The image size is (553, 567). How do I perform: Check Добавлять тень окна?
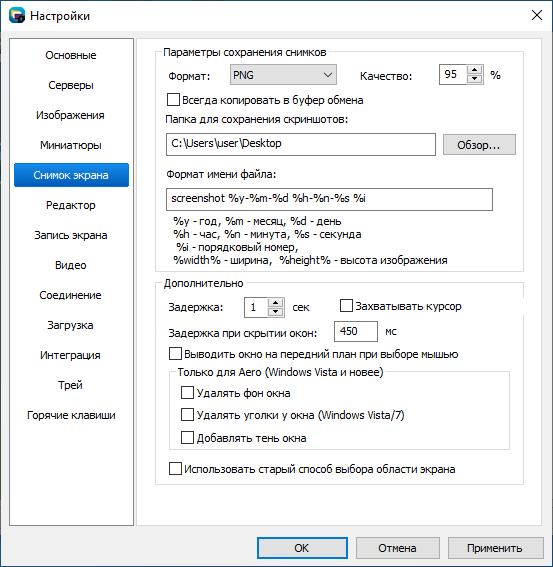coord(187,438)
